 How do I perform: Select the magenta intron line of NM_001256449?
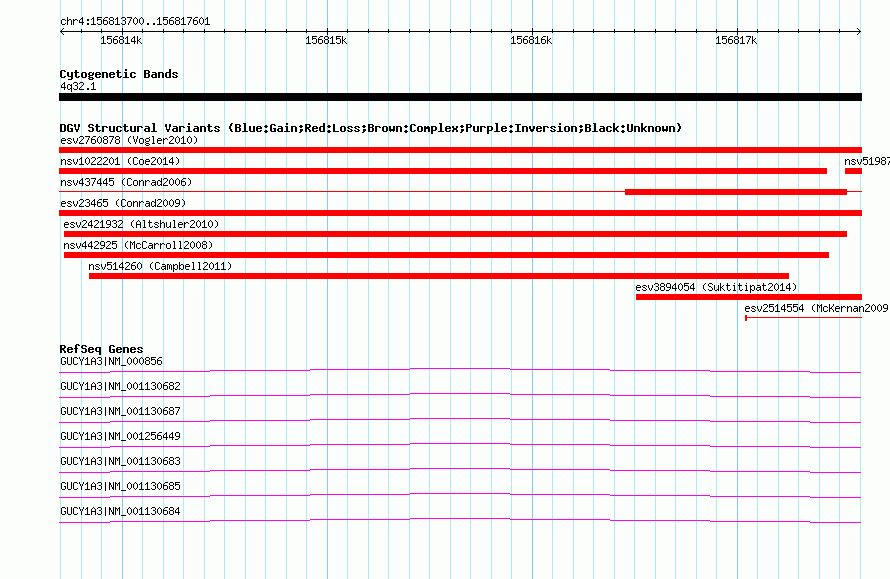pos(460,444)
